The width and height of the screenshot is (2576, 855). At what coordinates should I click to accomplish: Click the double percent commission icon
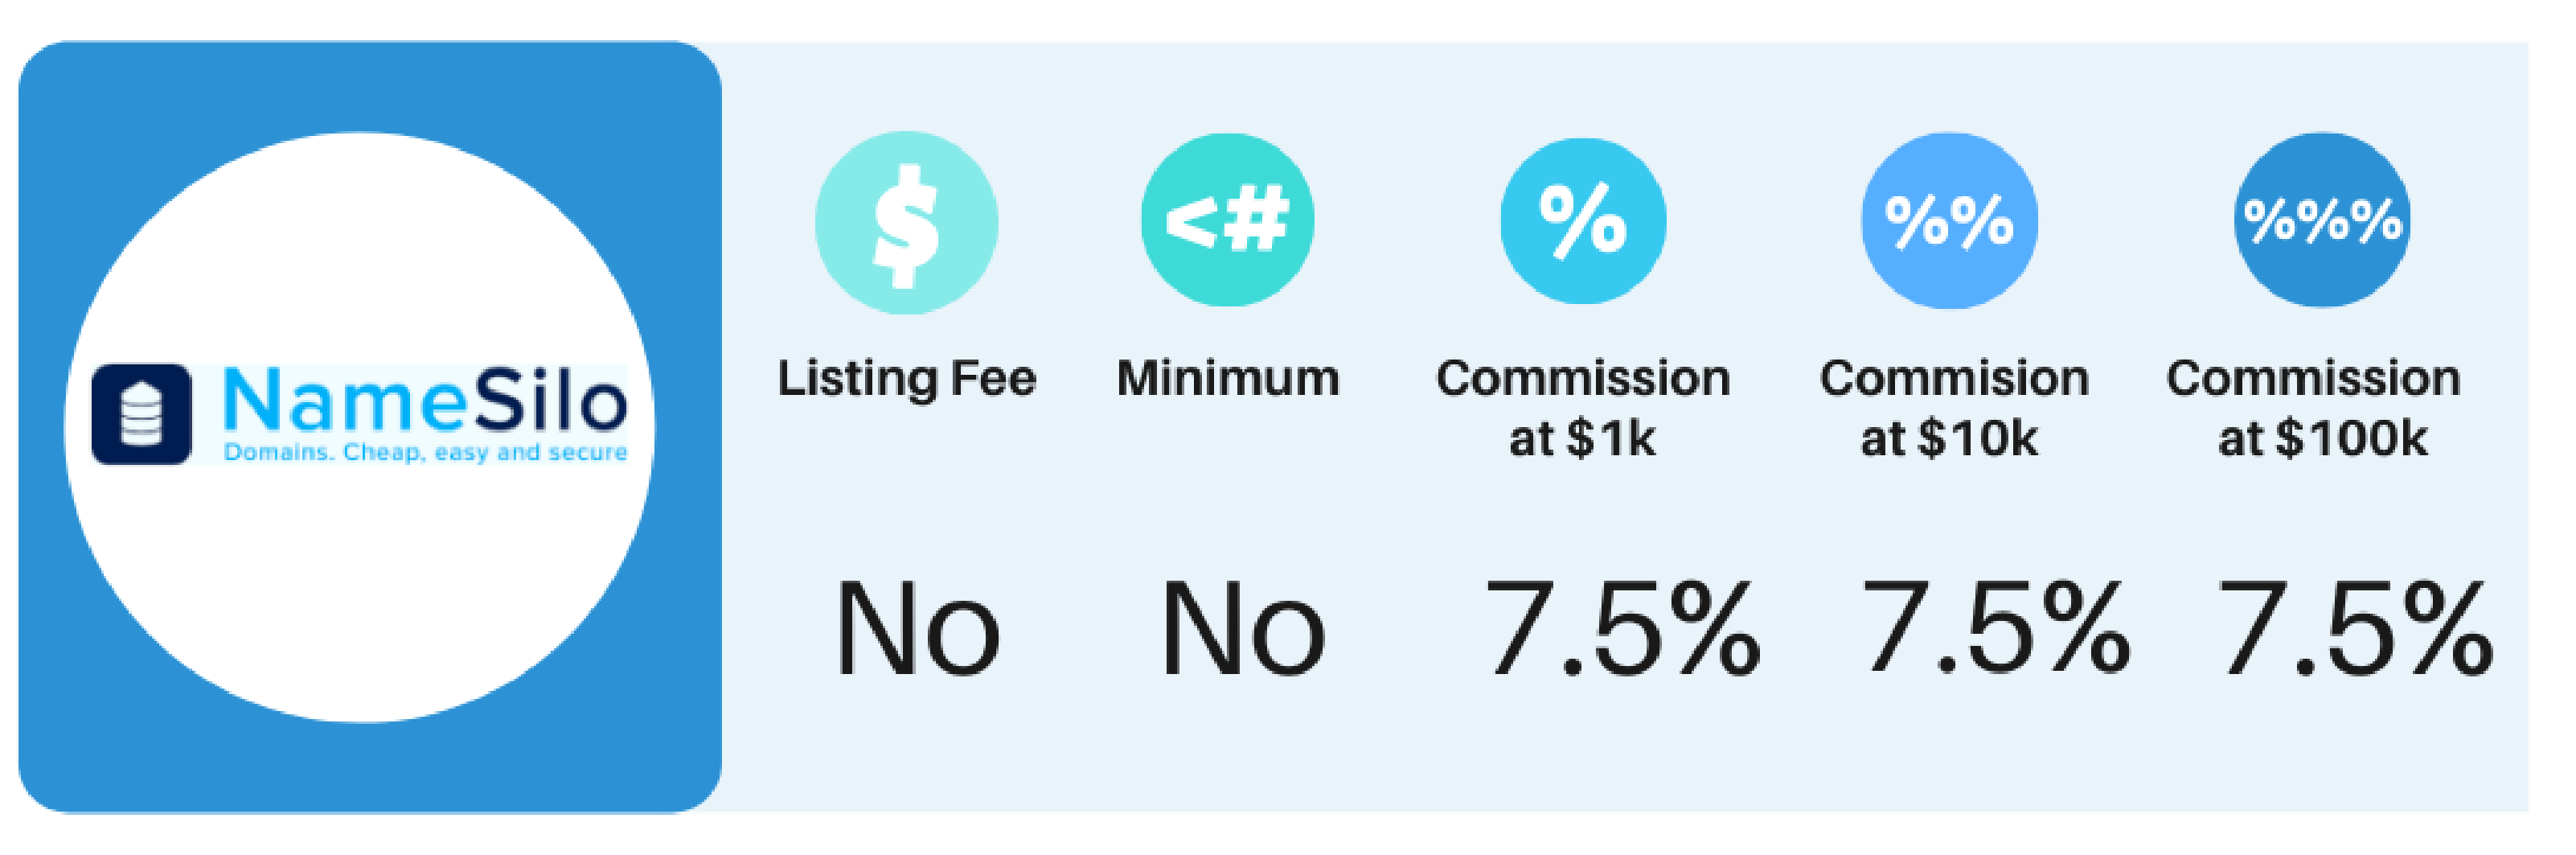coord(1949,221)
